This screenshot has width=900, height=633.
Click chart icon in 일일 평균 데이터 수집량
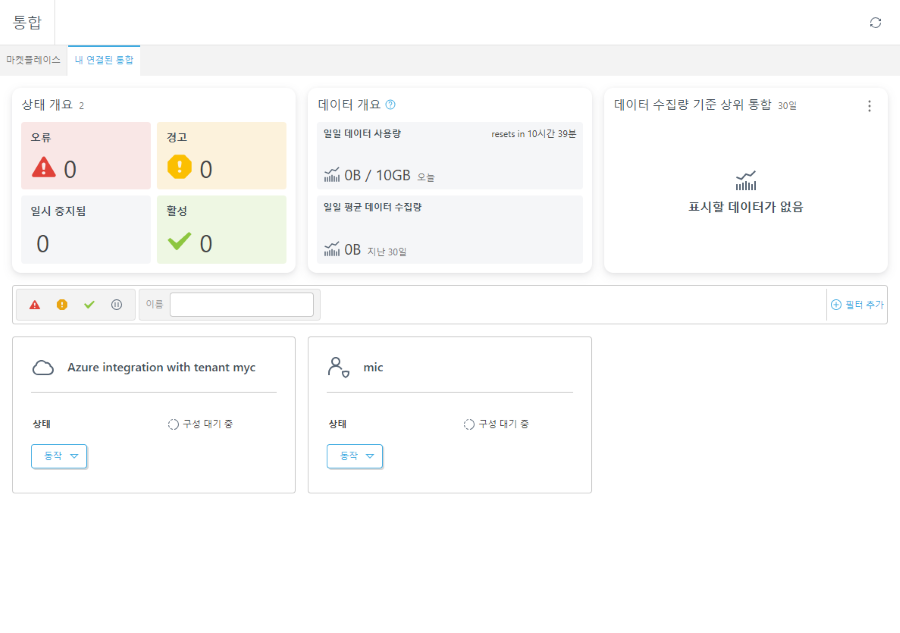(332, 249)
